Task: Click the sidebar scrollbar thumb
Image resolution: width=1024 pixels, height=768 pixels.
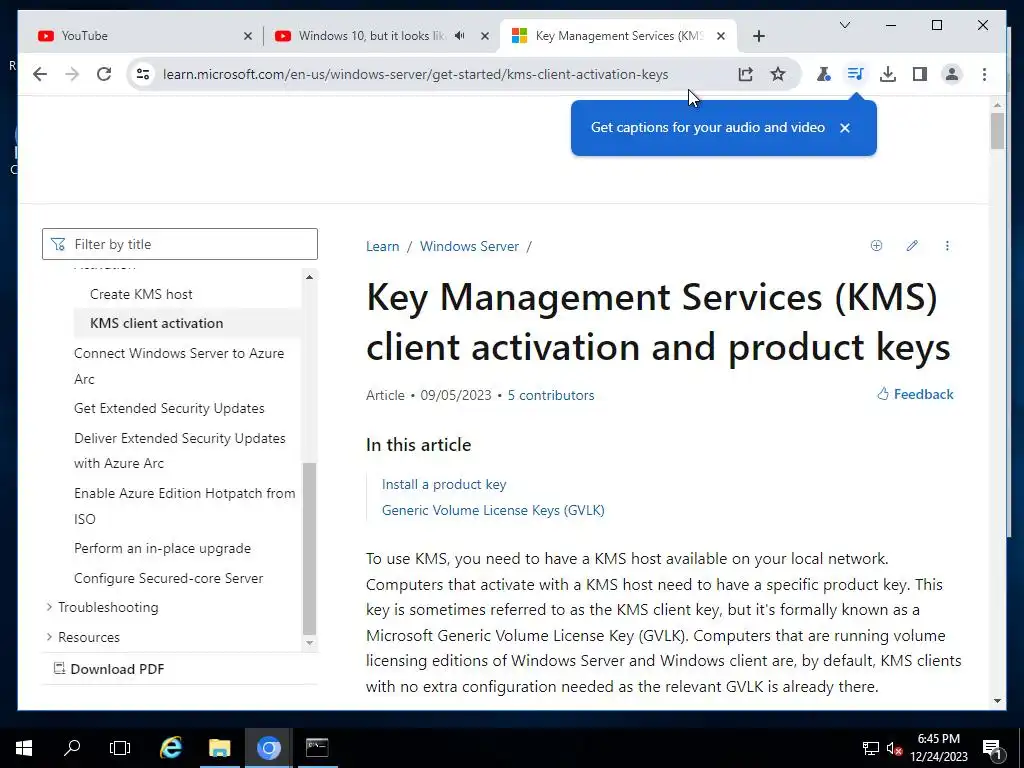Action: [x=310, y=549]
